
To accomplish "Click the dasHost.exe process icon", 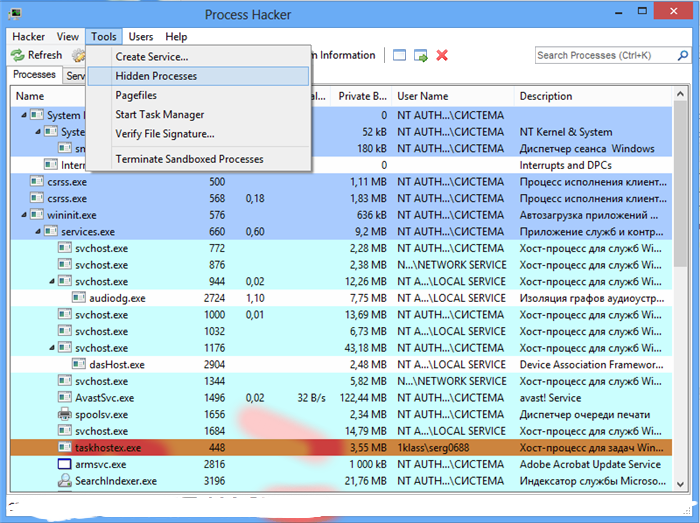I will tap(79, 364).
